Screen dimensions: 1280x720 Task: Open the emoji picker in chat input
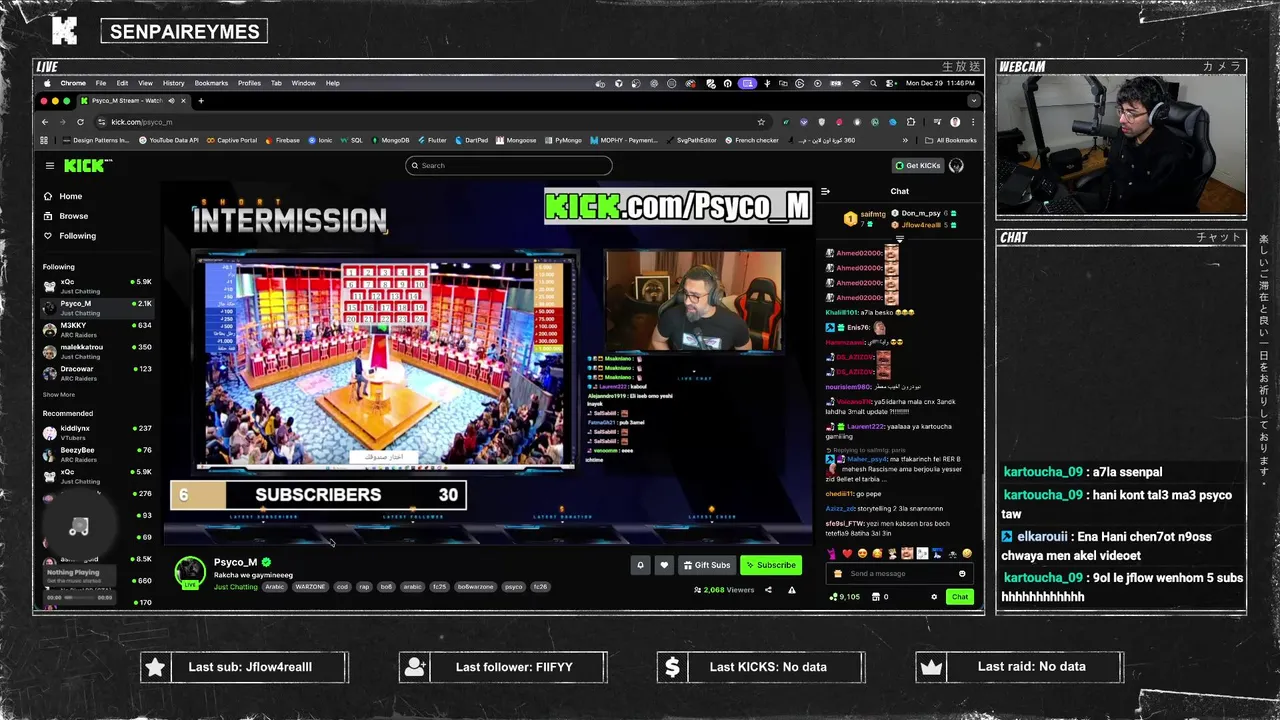click(962, 574)
